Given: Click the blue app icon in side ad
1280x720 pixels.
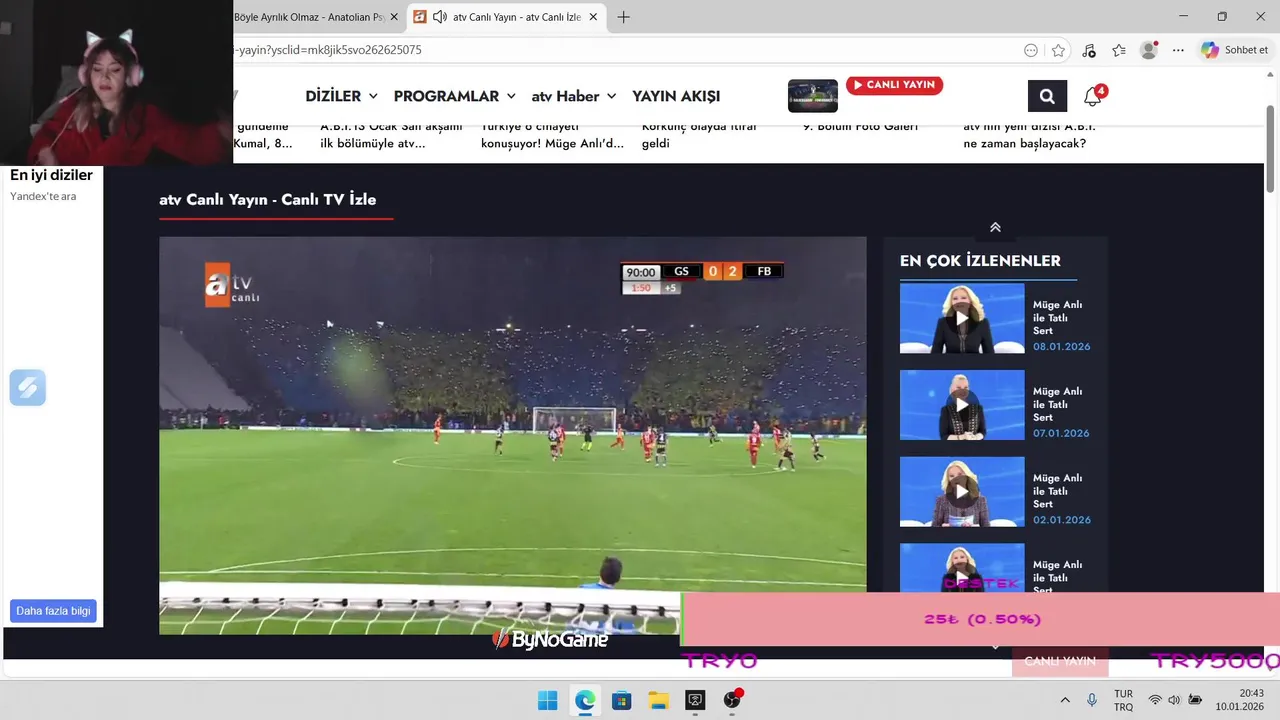Looking at the screenshot, I should tap(28, 387).
